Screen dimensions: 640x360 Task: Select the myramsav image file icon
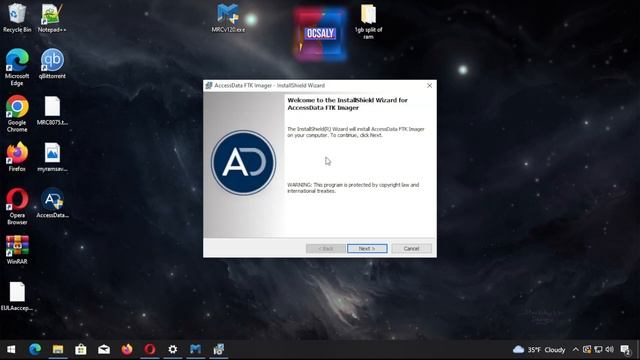click(52, 157)
